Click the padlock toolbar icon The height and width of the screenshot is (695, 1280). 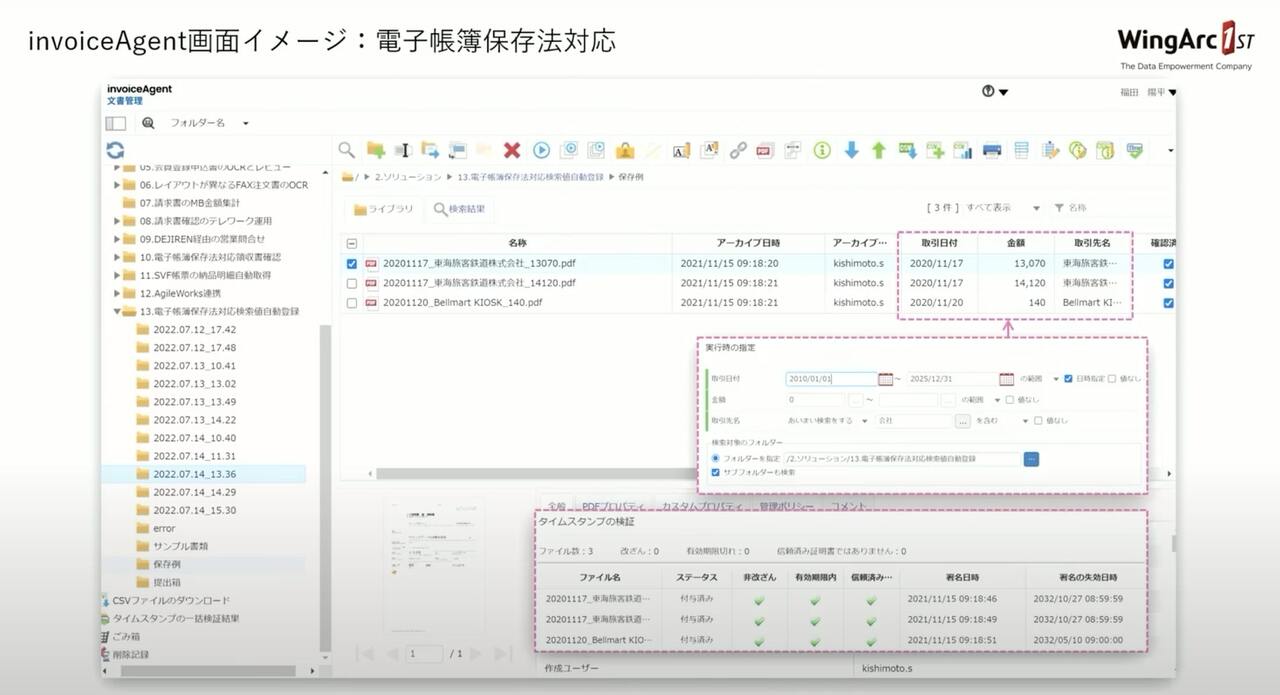pos(625,150)
